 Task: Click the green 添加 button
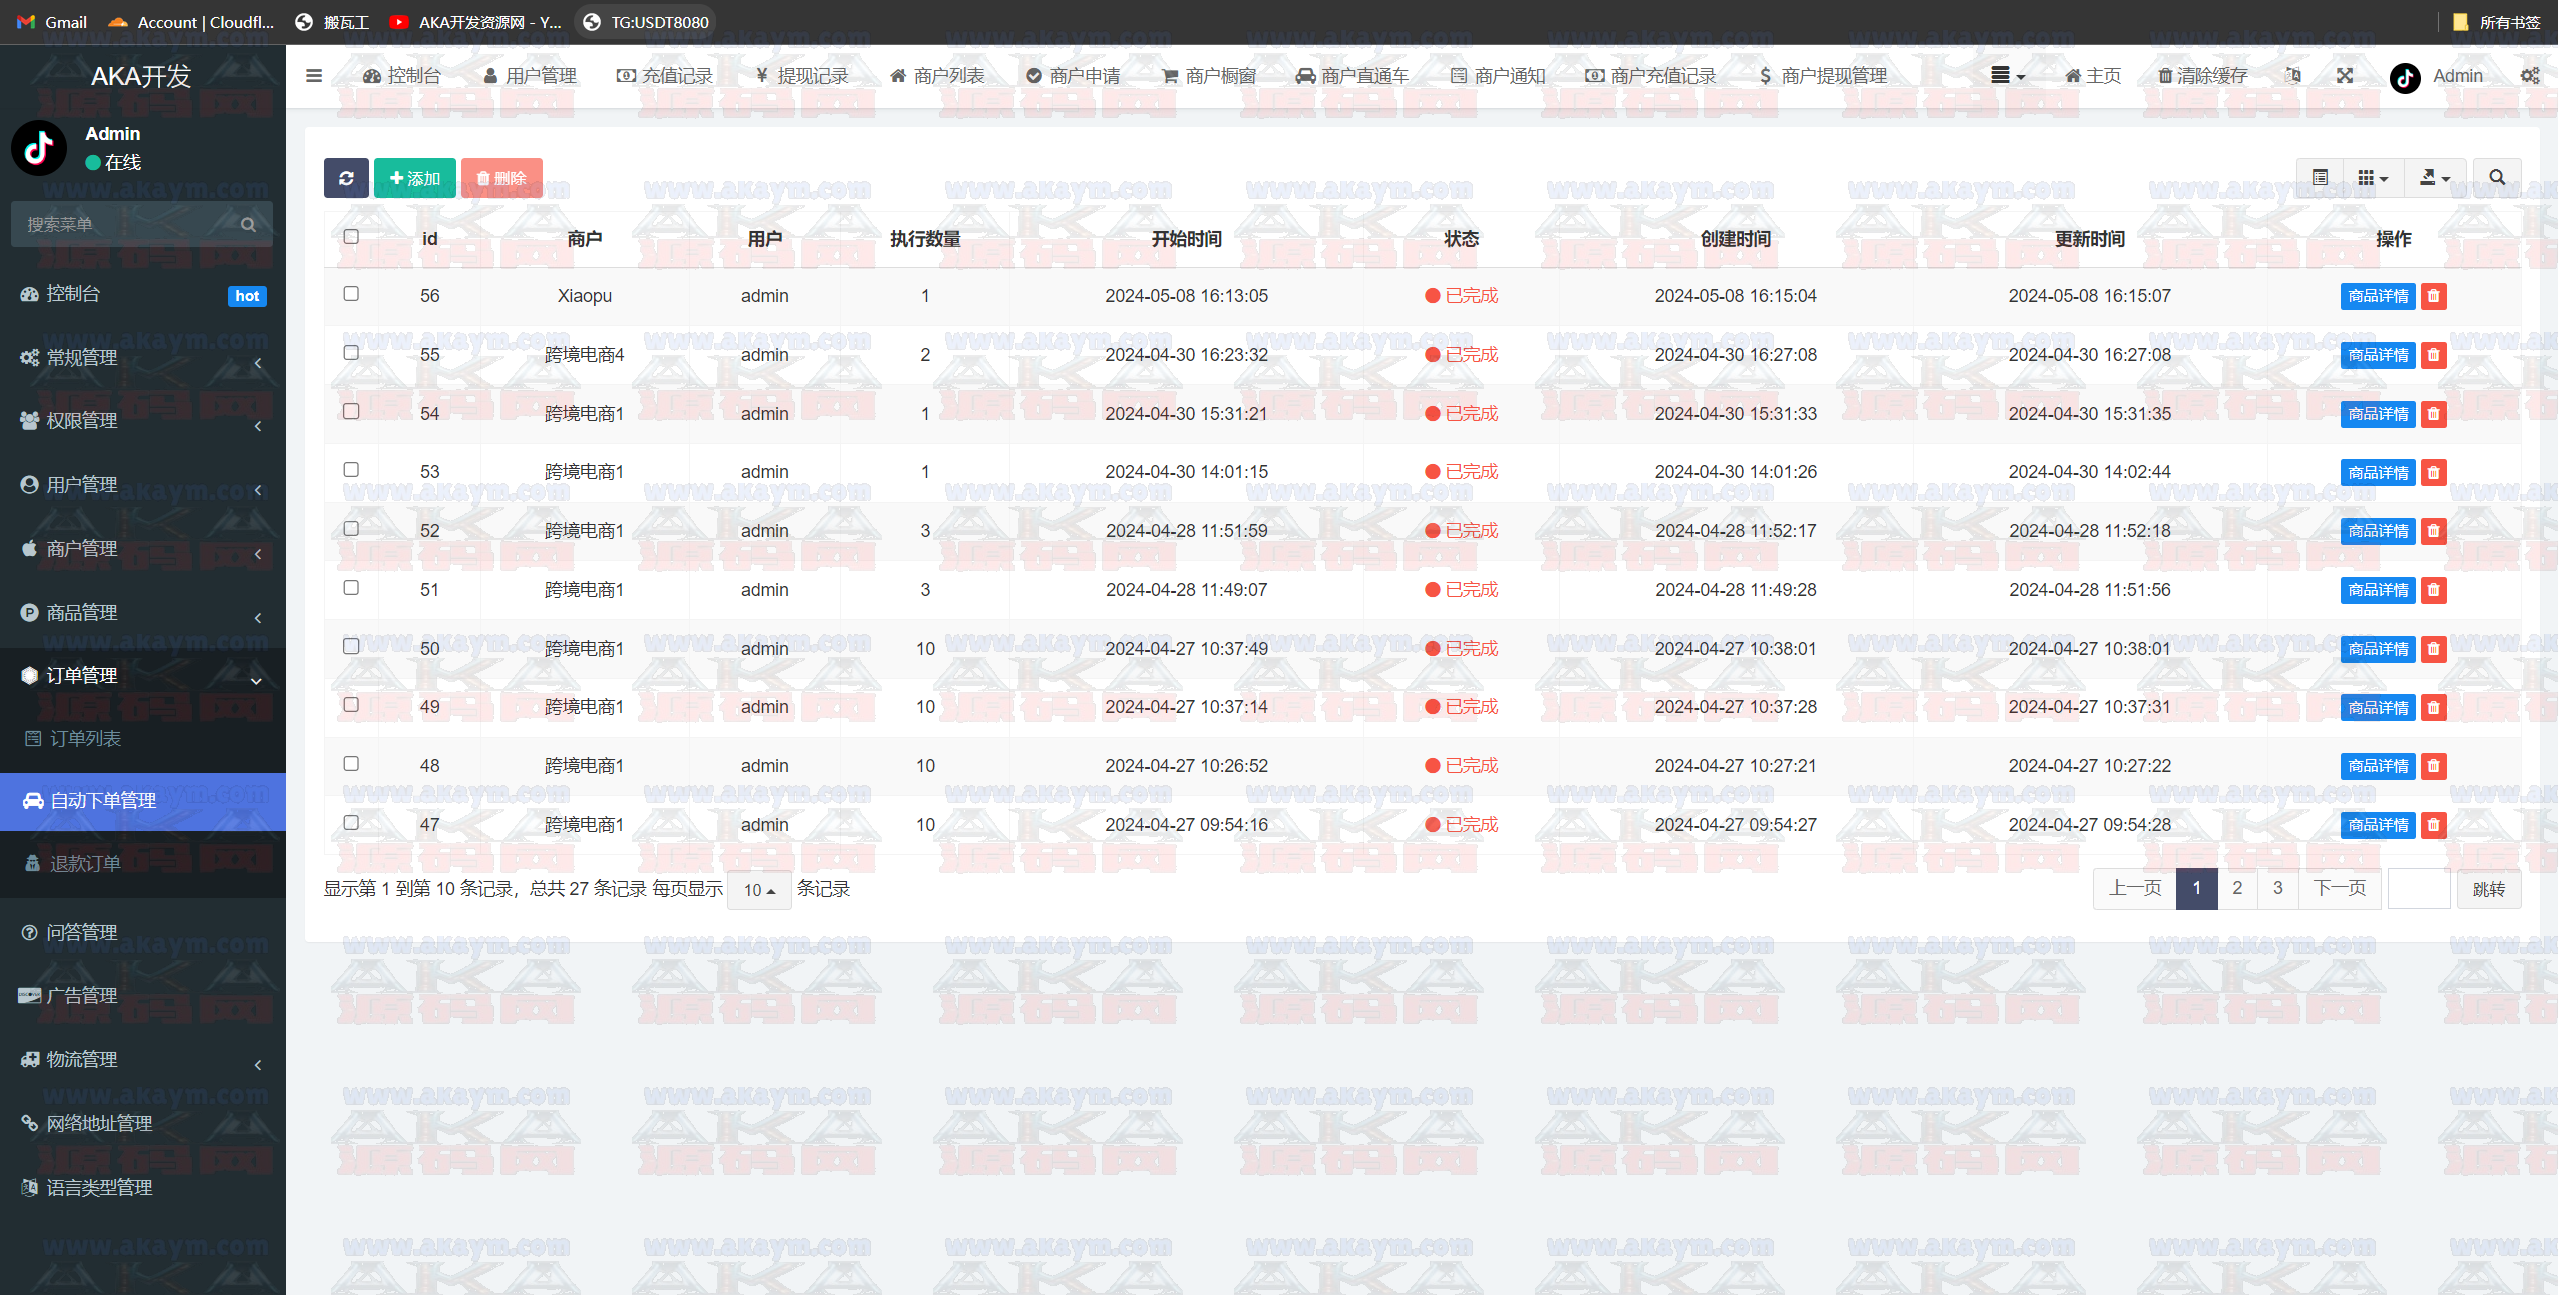click(414, 178)
